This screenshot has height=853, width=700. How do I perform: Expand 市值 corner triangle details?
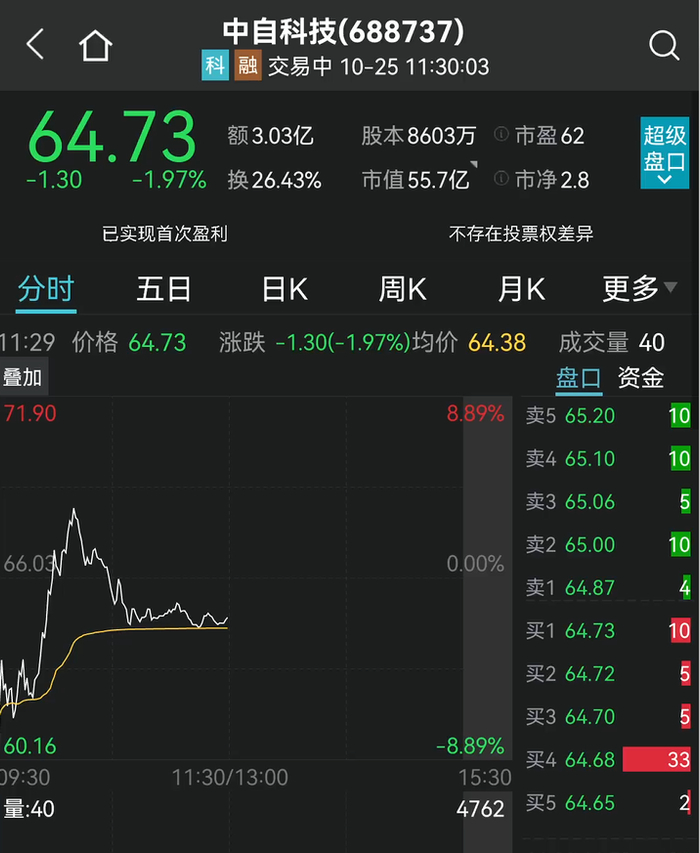(x=474, y=165)
